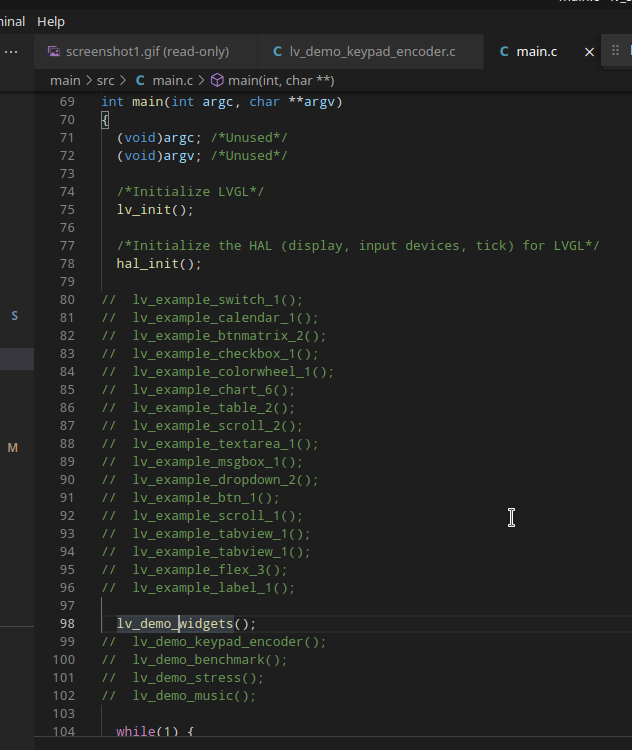Switch to lv_demo_keypad_encoder.c tab
The image size is (632, 750).
(371, 52)
